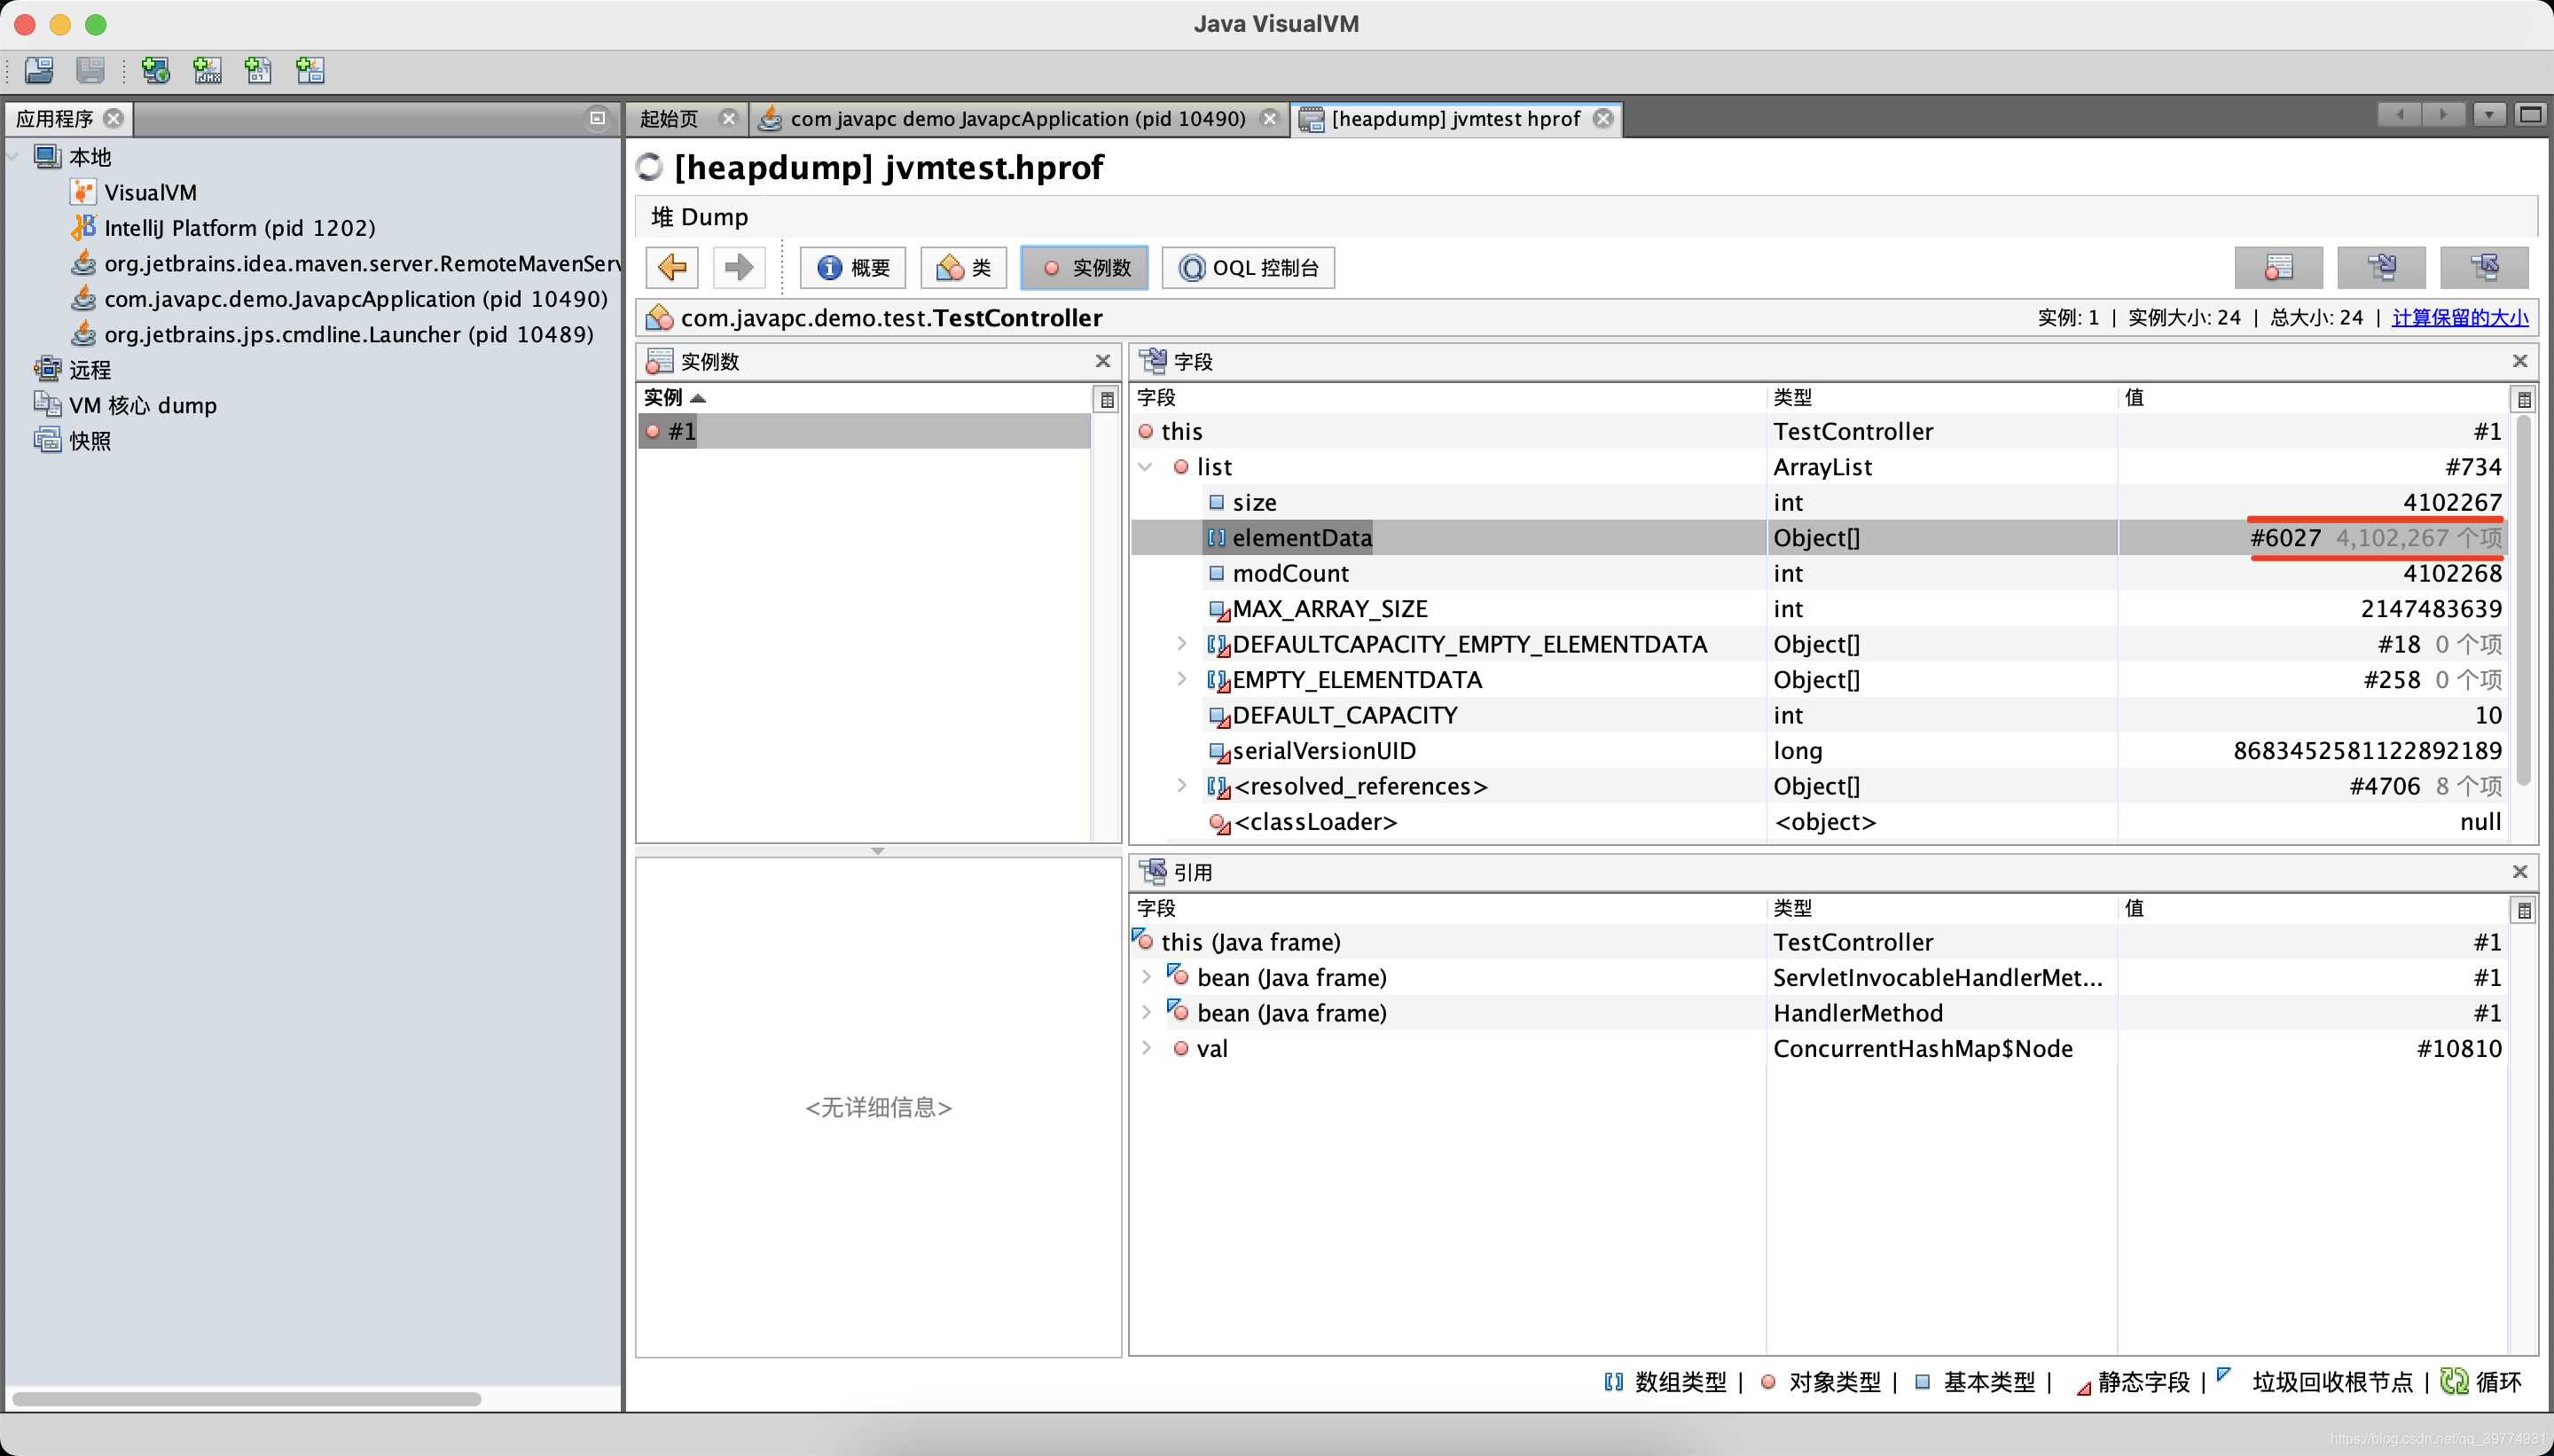Viewport: 2554px width, 1456px height.
Task: Click the fields table vertical scrollbar
Action: (2523, 600)
